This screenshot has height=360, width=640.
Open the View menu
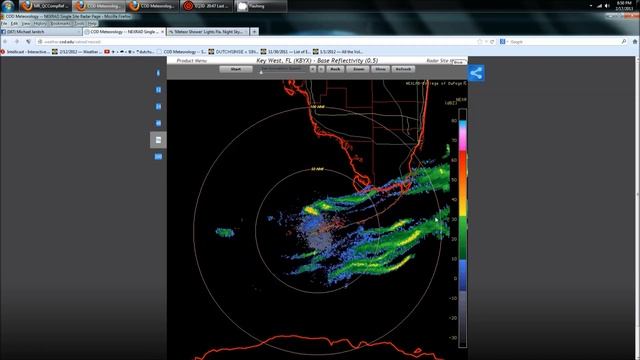(x=25, y=24)
